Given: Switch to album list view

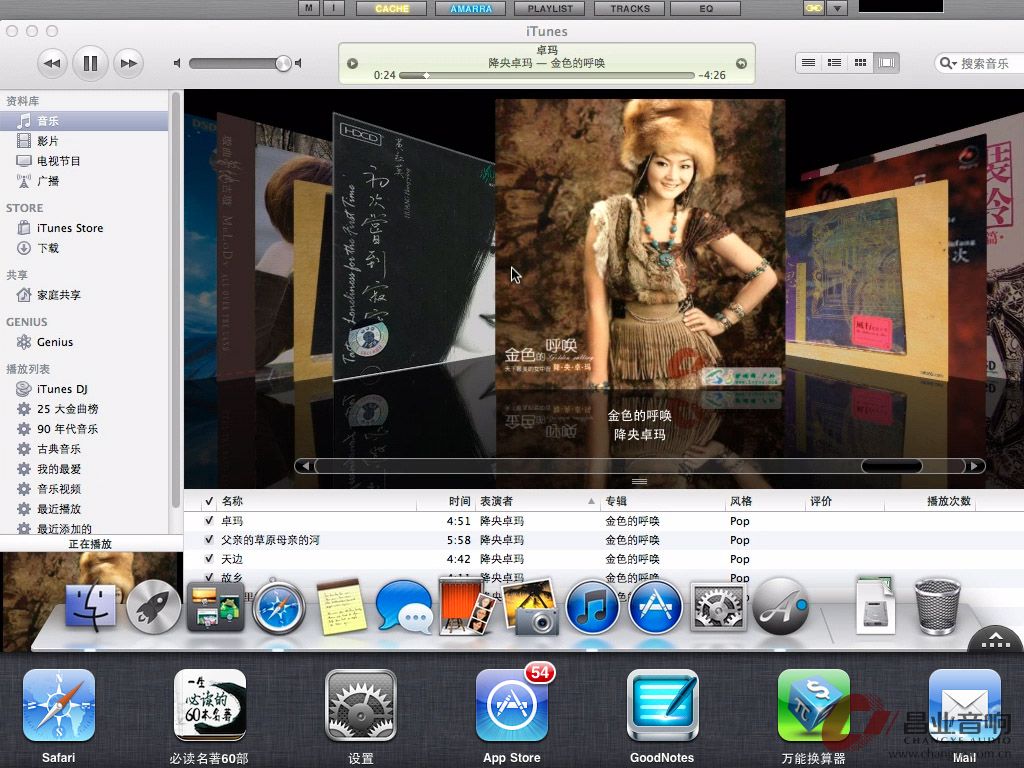Looking at the screenshot, I should [x=834, y=63].
